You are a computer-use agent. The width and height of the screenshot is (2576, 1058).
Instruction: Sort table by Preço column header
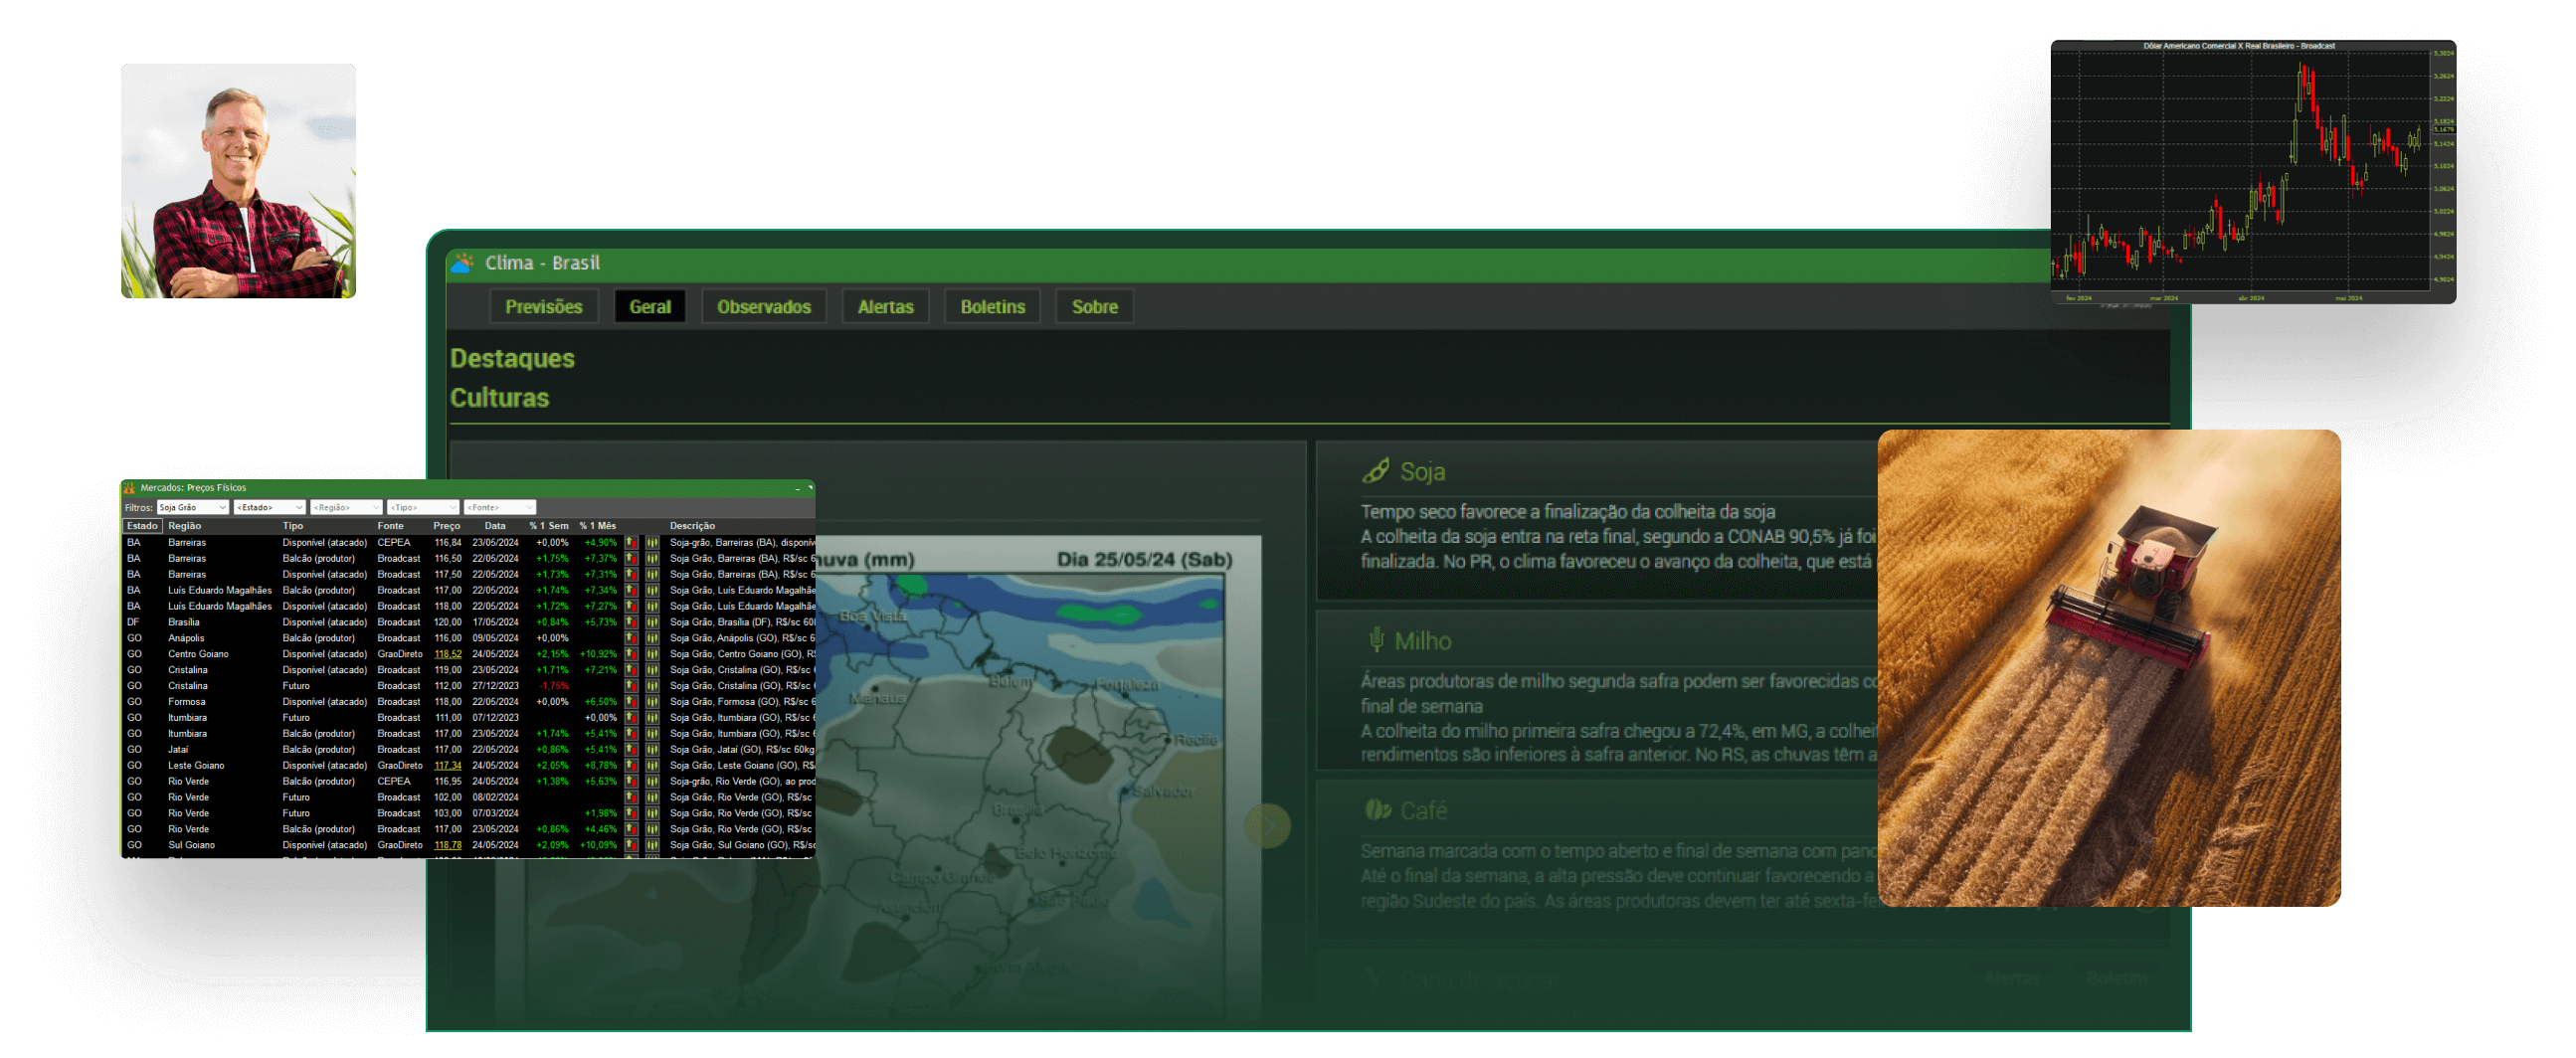tap(446, 526)
